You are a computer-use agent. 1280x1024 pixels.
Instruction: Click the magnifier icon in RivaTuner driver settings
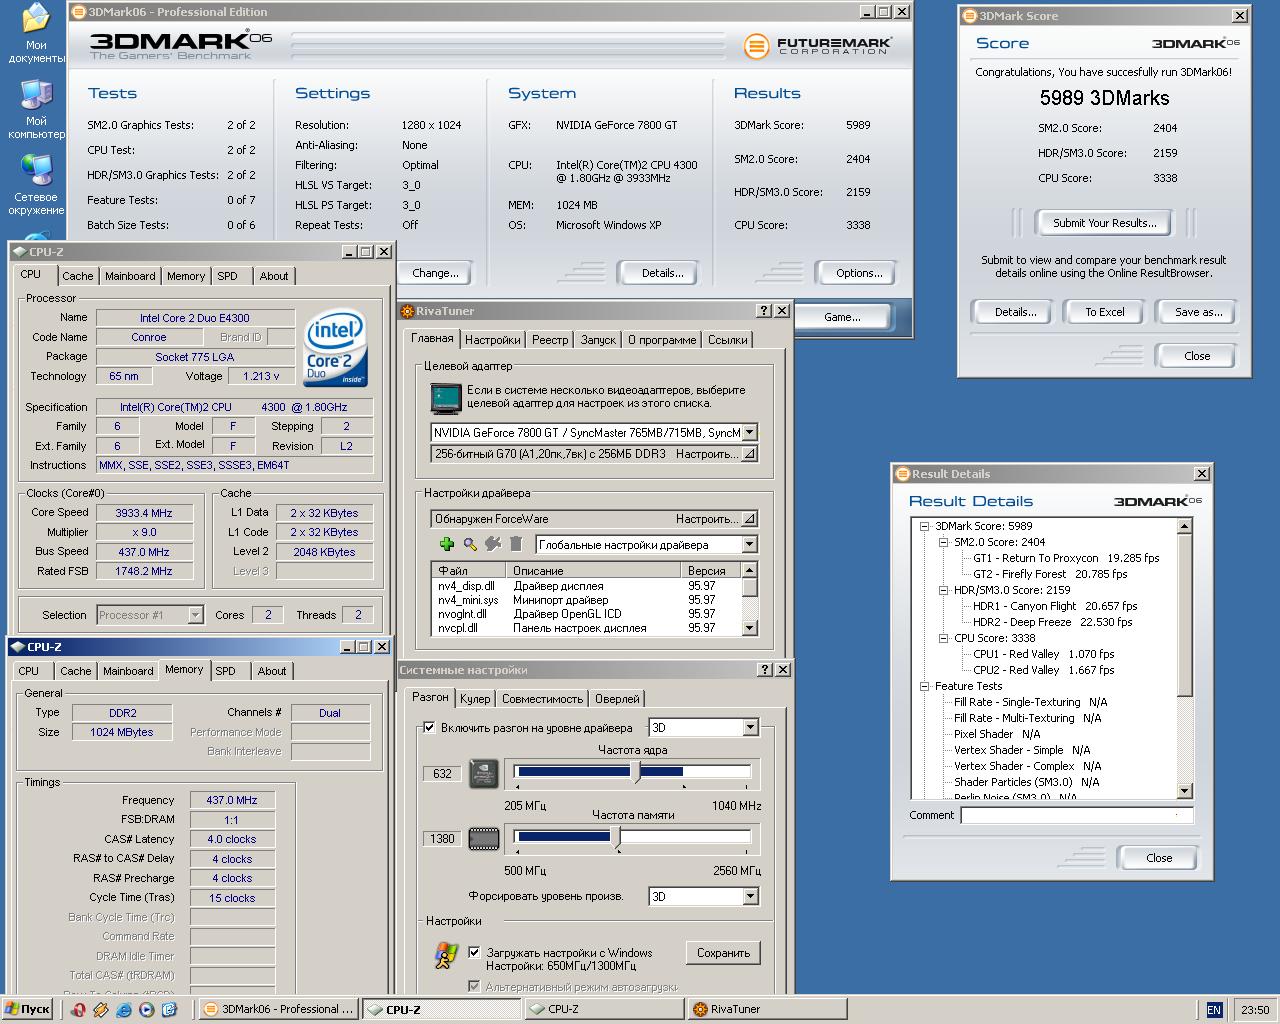click(x=470, y=544)
